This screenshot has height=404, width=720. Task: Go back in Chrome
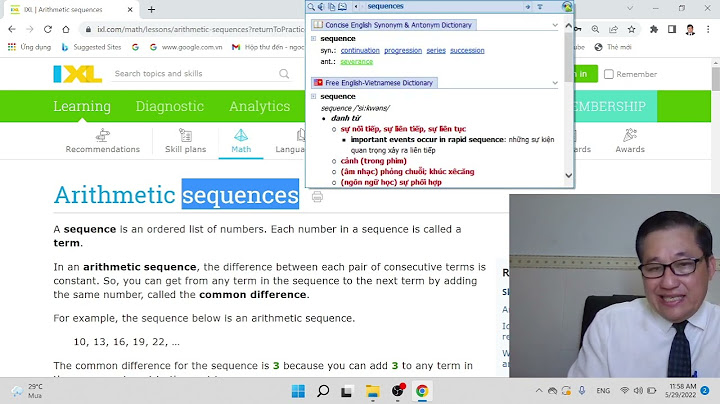pos(12,29)
